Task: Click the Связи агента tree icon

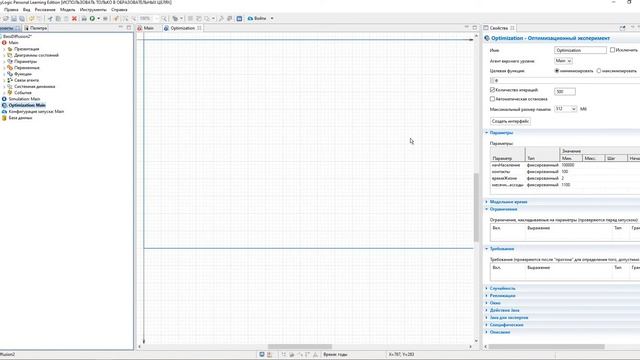Action: coord(10,80)
